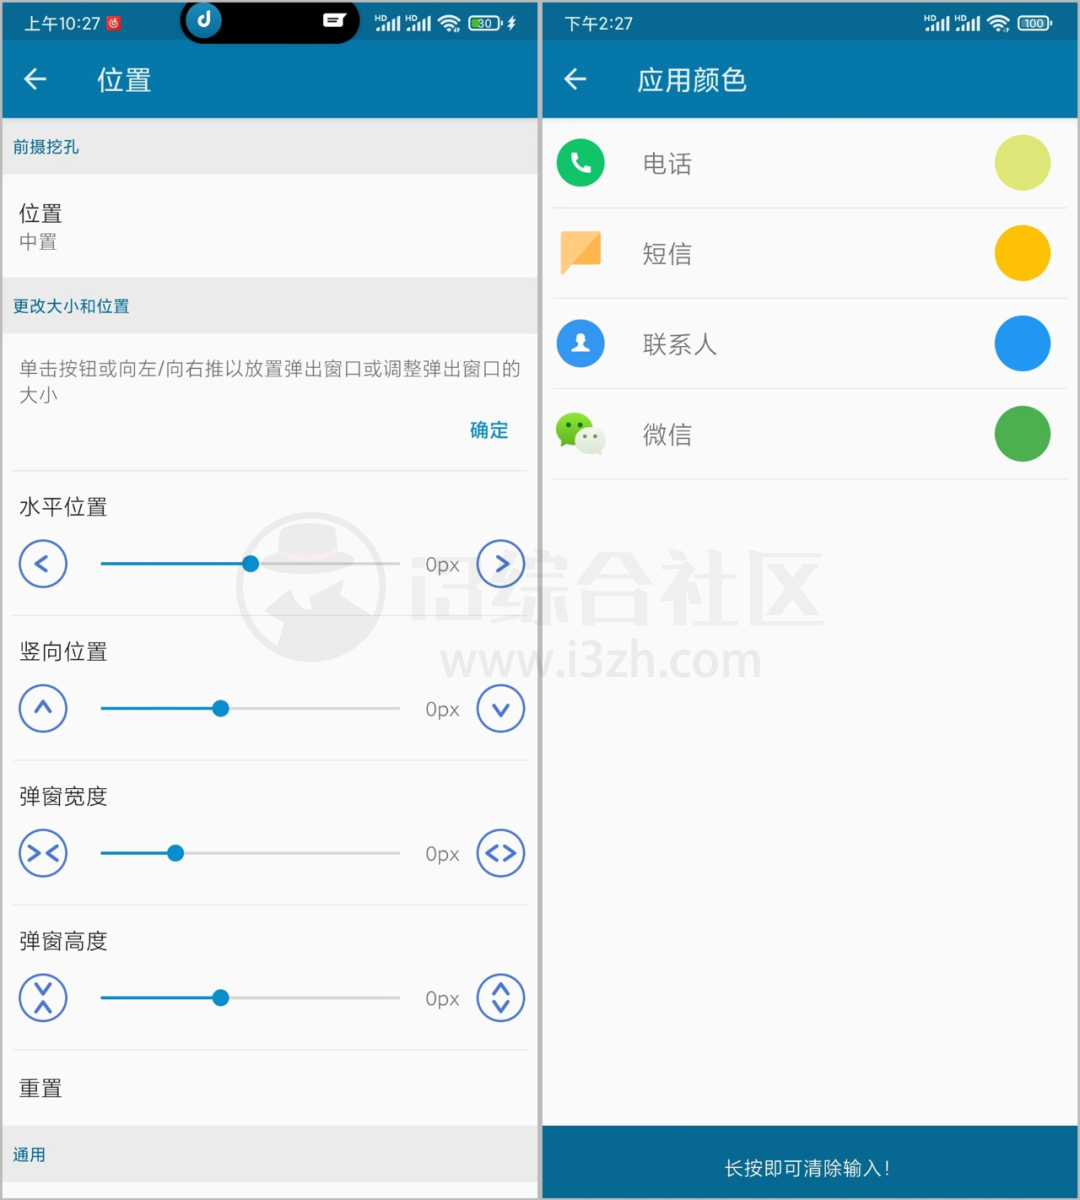1080x1200 pixels.
Task: Tap the Wi-Fi icon in right status bar
Action: click(998, 23)
